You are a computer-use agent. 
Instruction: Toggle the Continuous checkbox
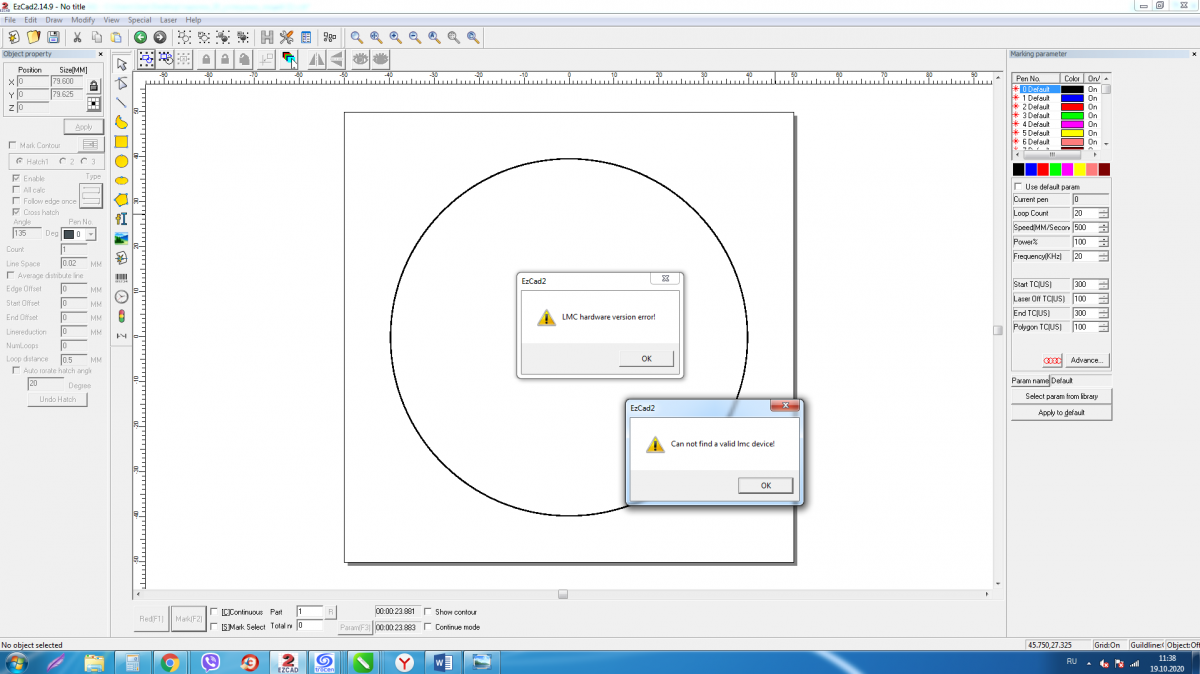(214, 612)
